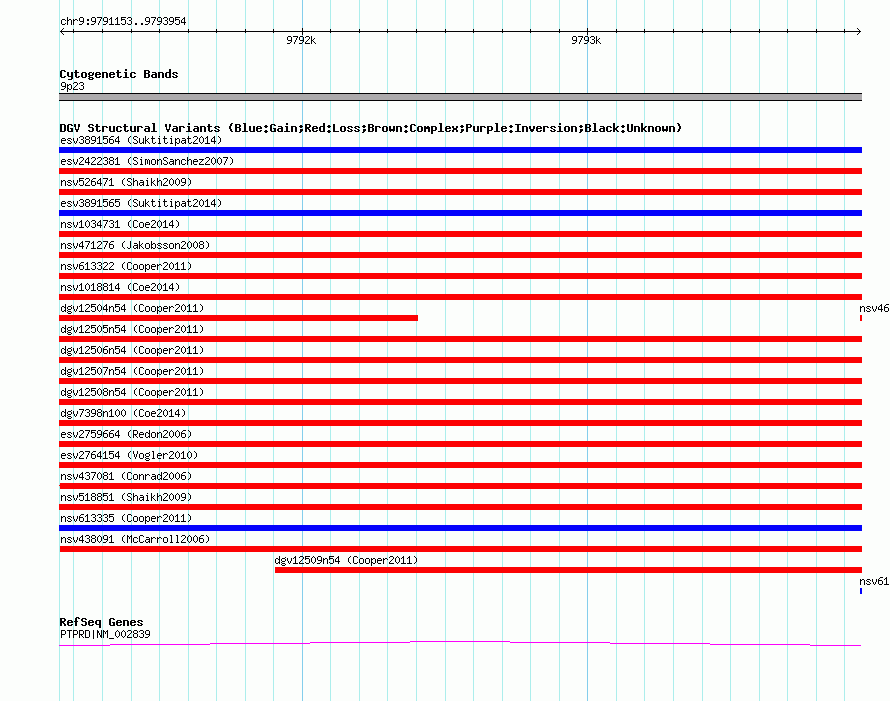Click the short red dgv12504n54 bar
890x701 pixels.
(238, 318)
